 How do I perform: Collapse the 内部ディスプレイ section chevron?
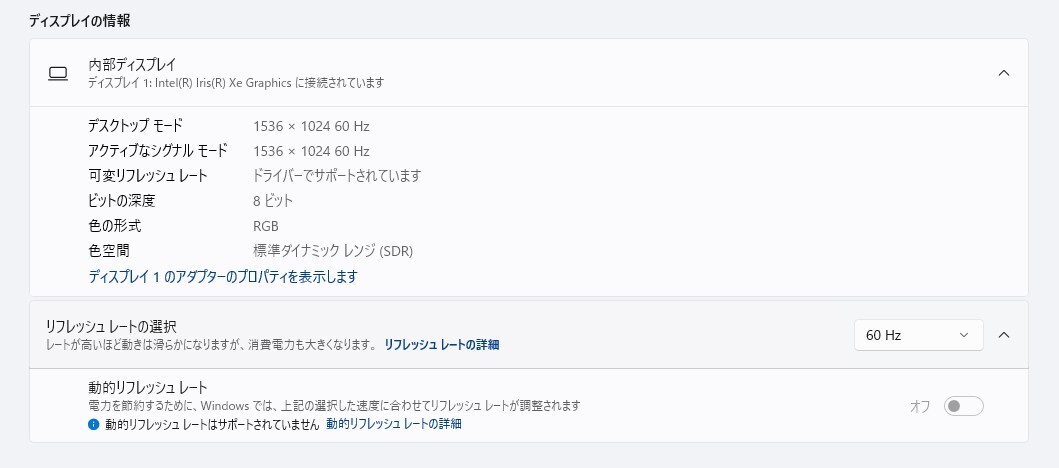coord(1004,73)
